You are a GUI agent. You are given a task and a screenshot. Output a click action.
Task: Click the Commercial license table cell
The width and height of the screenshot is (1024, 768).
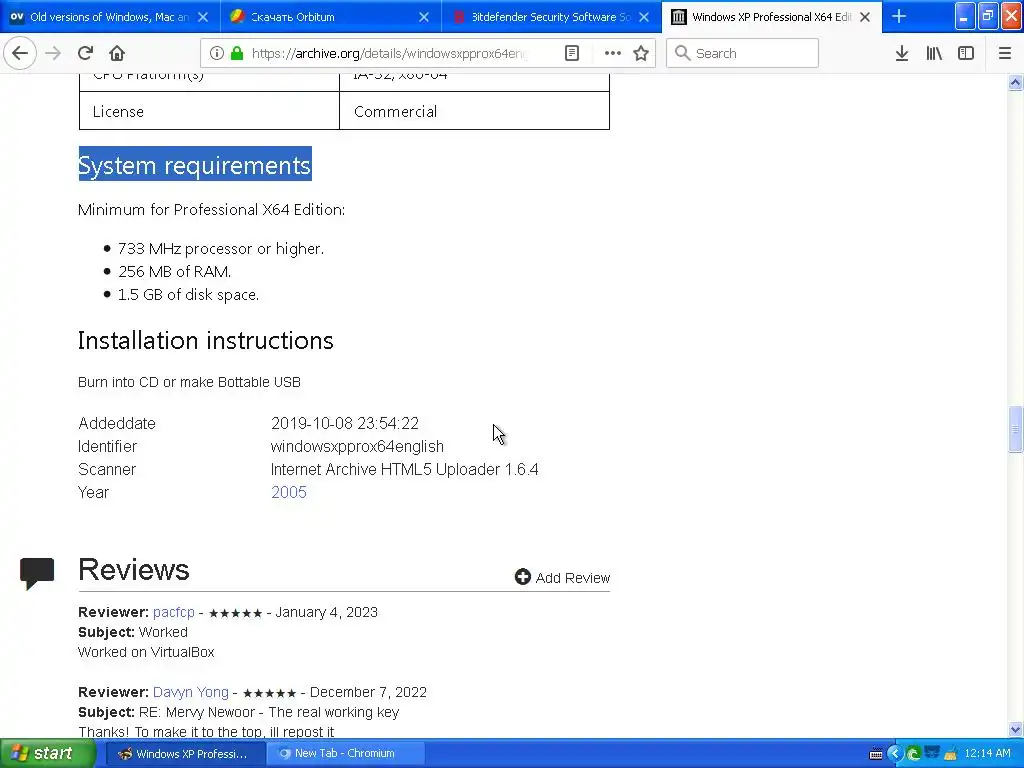click(x=474, y=111)
